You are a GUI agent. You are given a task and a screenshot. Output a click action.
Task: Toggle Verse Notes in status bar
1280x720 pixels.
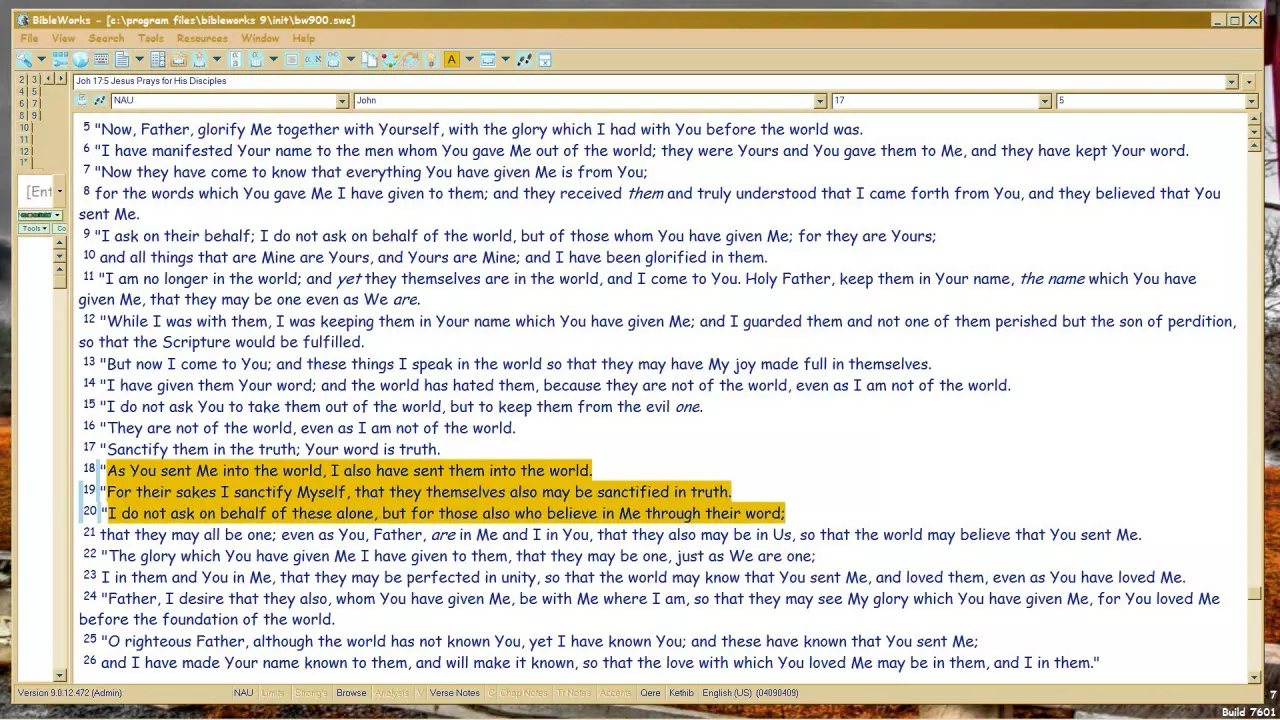tap(455, 693)
